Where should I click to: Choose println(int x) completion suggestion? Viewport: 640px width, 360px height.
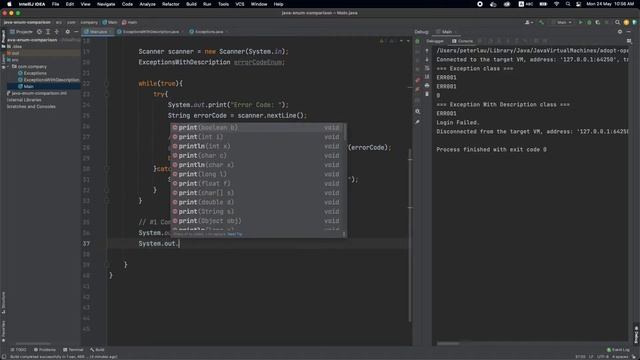(258, 146)
